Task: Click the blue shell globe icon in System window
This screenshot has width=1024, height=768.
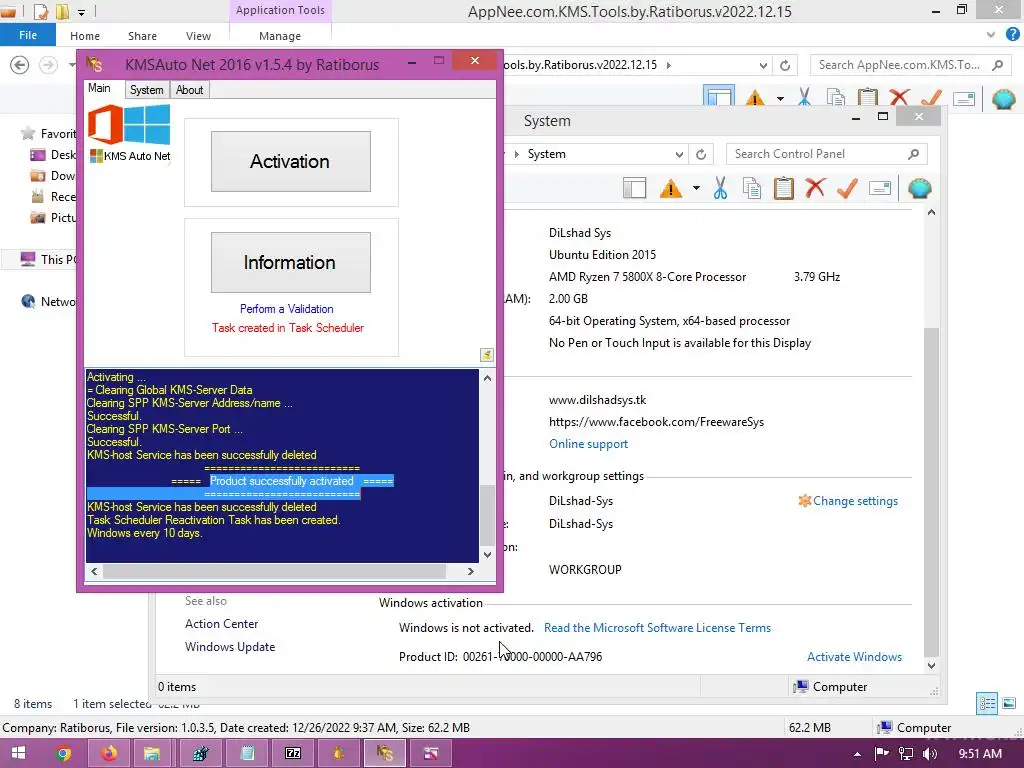Action: click(920, 188)
